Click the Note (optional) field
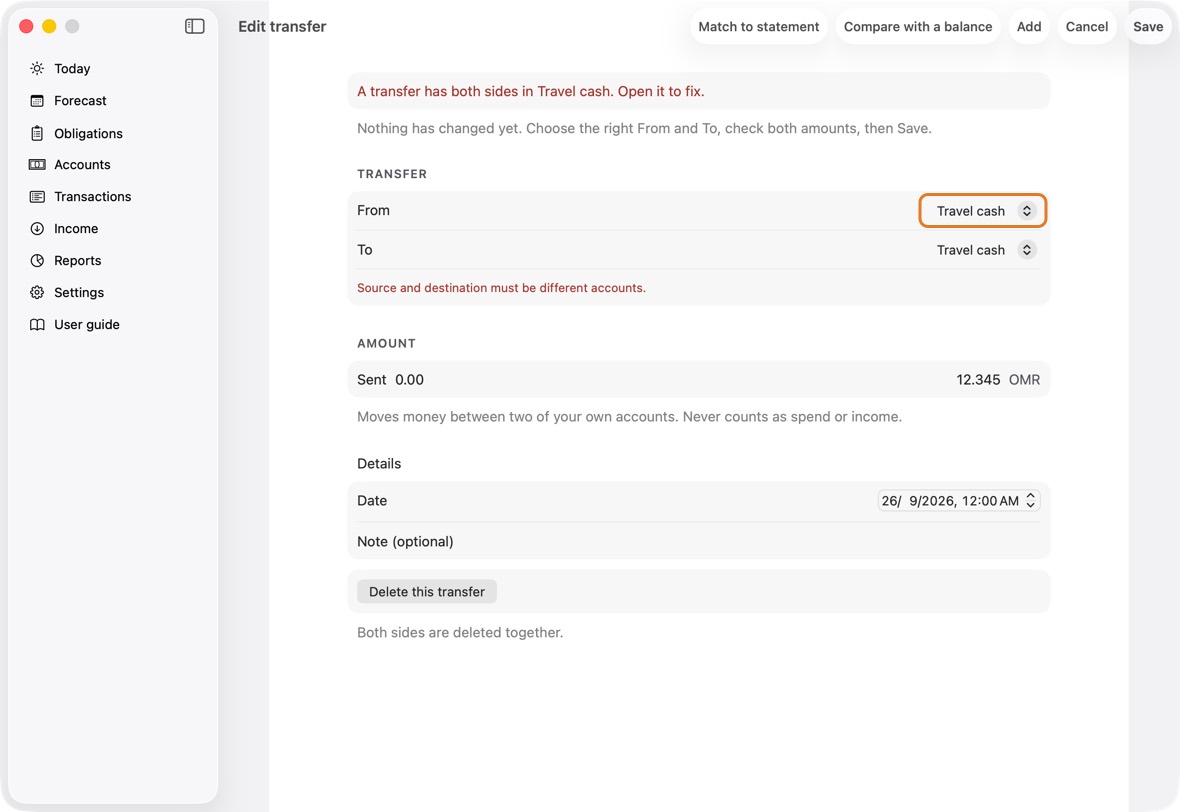 point(698,542)
